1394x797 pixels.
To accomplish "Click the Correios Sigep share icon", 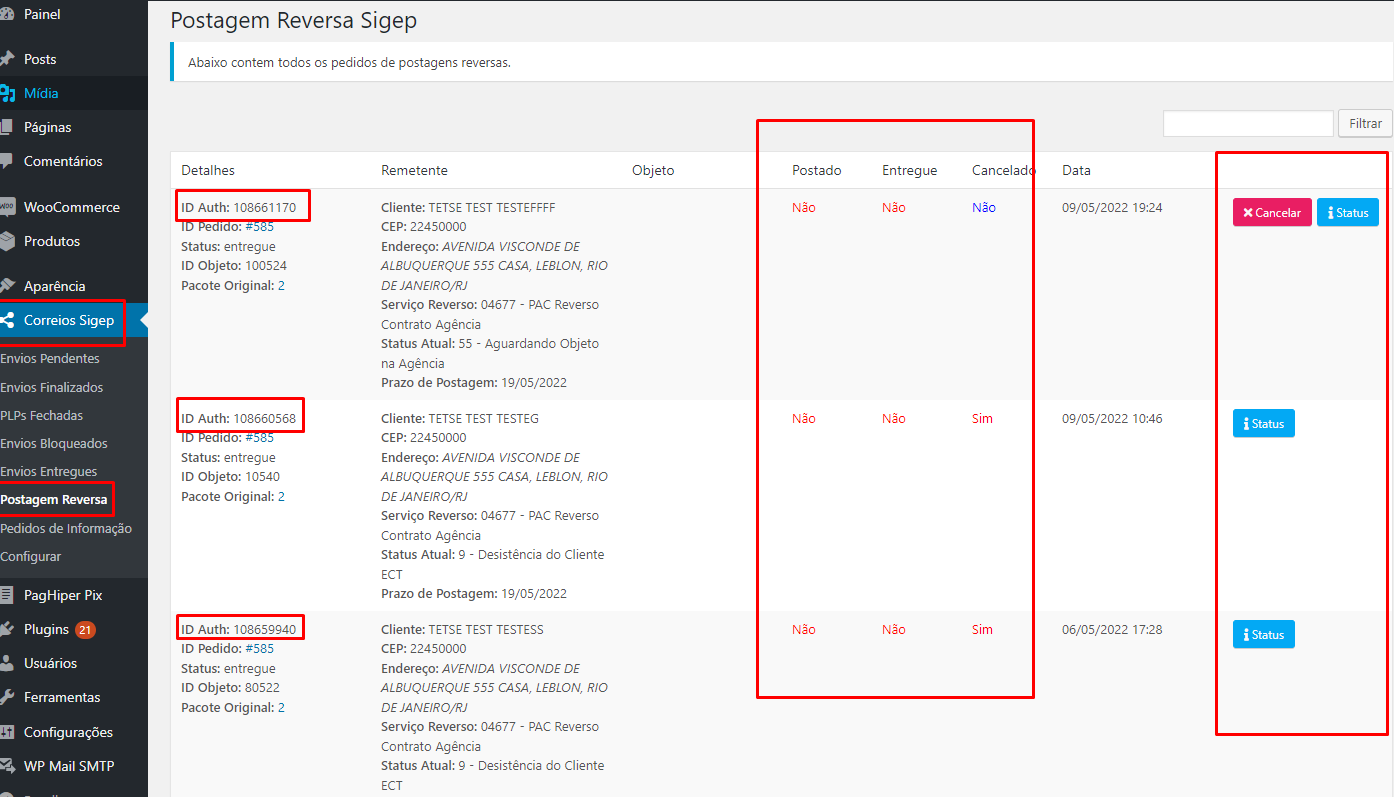I will point(7,321).
